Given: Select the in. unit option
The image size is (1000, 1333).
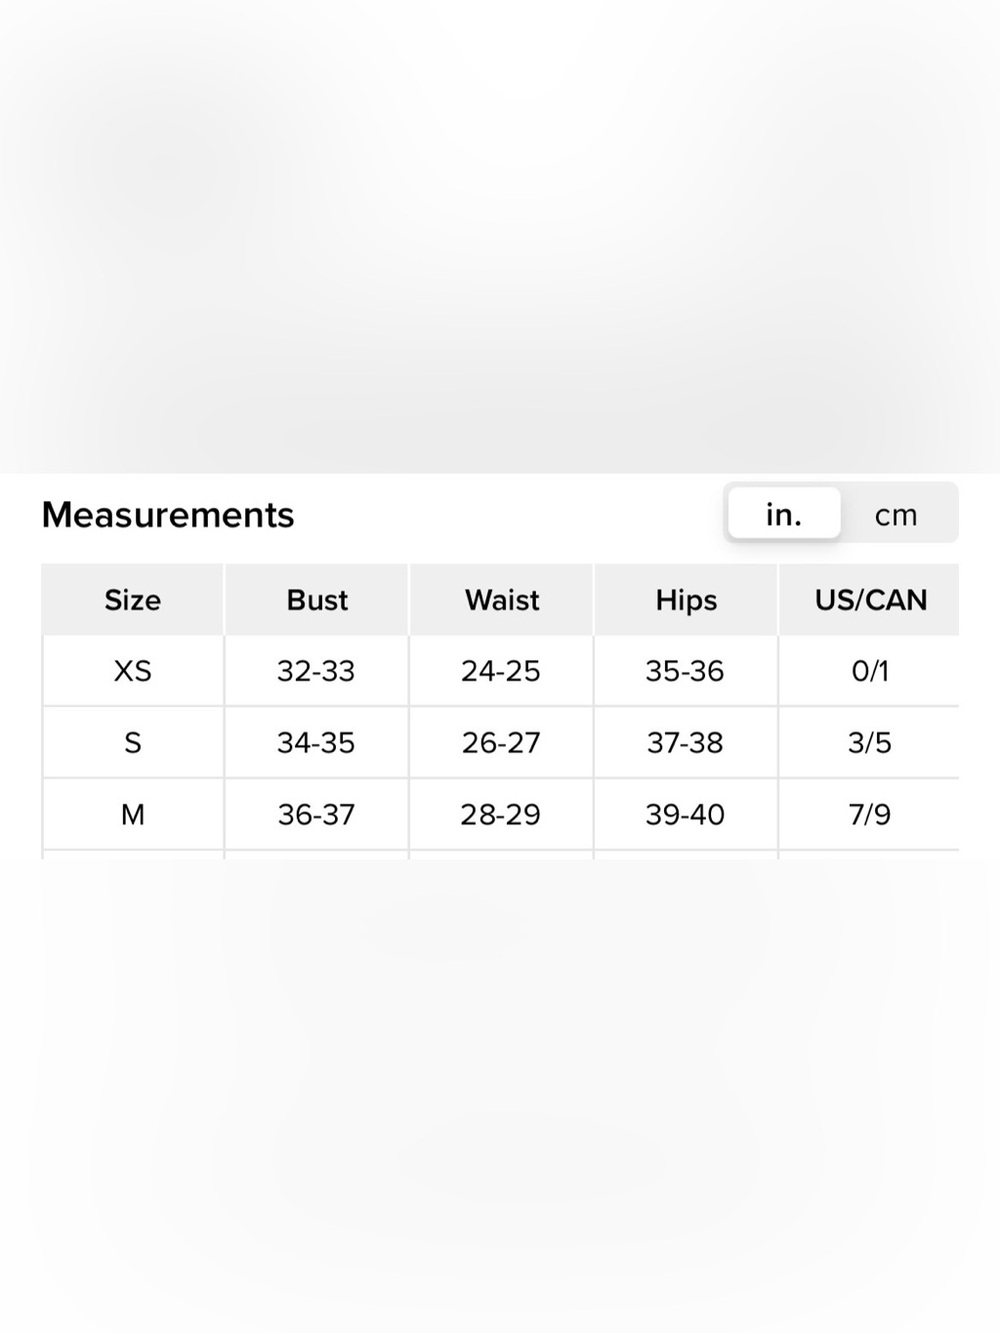Looking at the screenshot, I should click(x=784, y=514).
